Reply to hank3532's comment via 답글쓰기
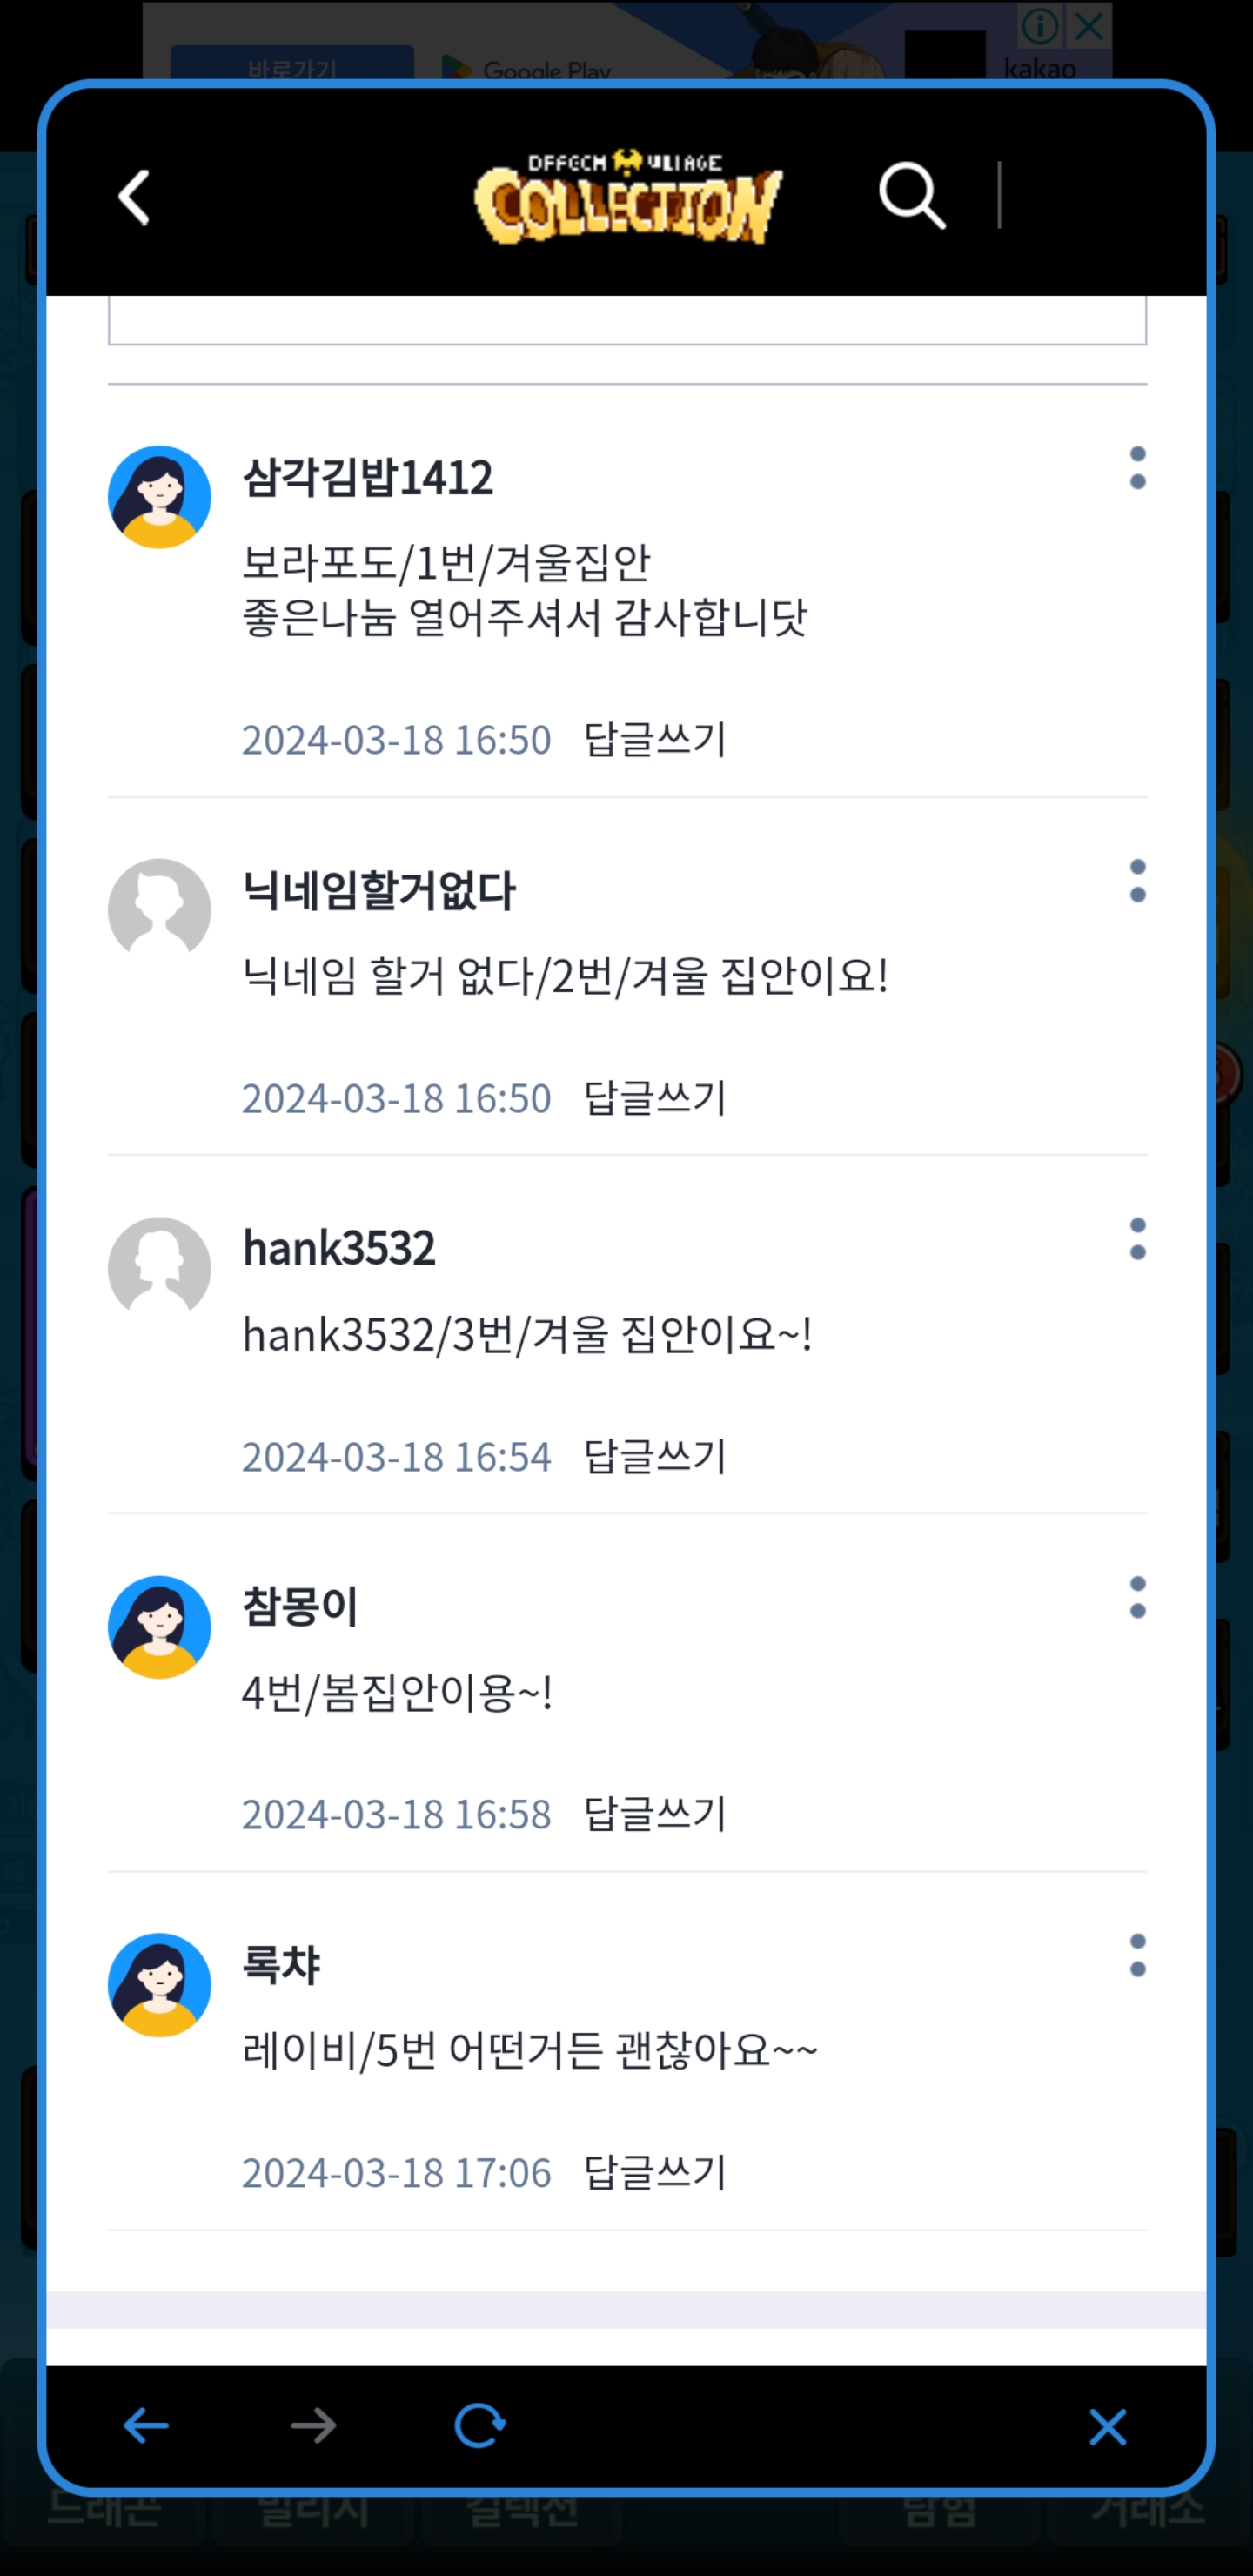The width and height of the screenshot is (1253, 2576). click(655, 1457)
